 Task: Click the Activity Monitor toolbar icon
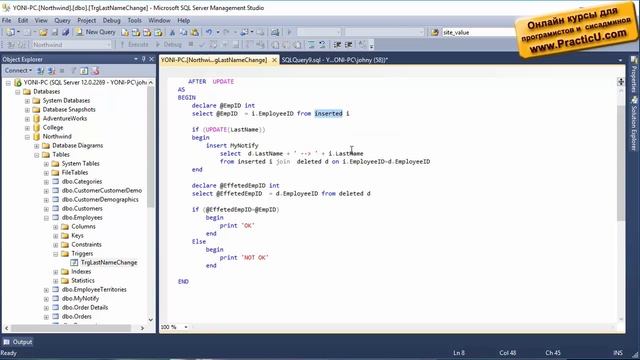point(275,32)
